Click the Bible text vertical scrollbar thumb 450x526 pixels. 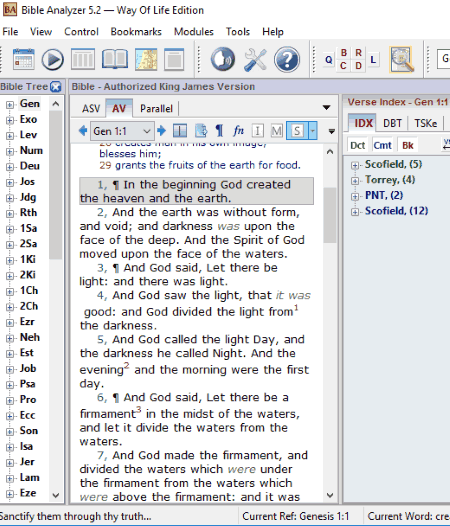pyautogui.click(x=330, y=215)
